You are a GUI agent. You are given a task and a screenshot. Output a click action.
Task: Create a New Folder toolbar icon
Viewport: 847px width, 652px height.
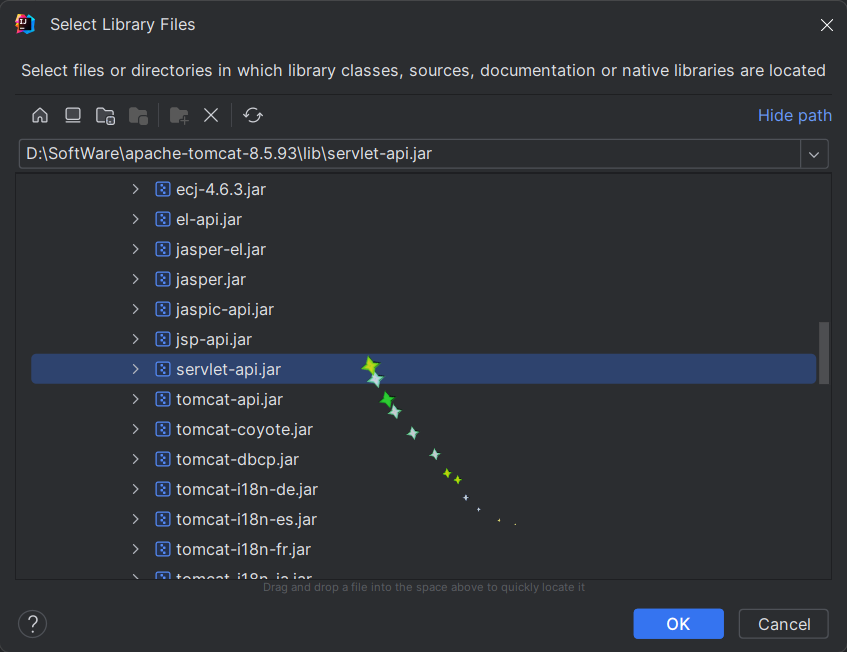tap(179, 116)
